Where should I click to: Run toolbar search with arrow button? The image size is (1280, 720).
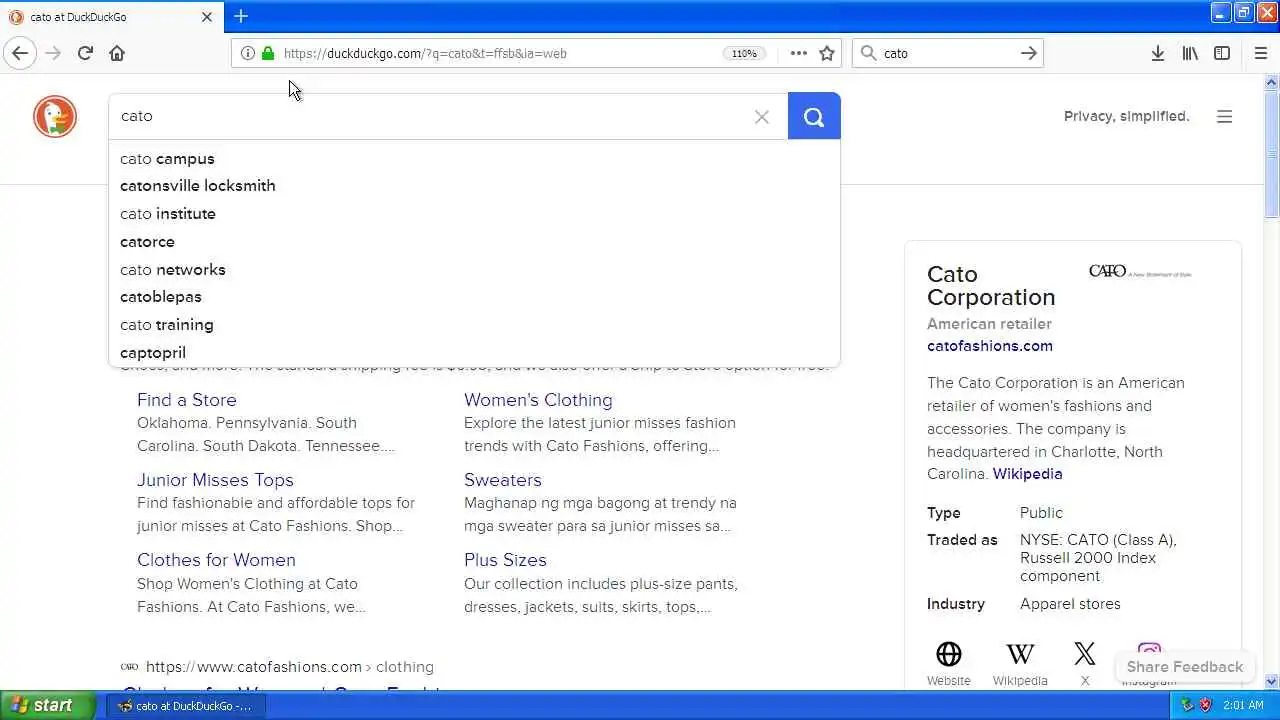[x=1028, y=53]
